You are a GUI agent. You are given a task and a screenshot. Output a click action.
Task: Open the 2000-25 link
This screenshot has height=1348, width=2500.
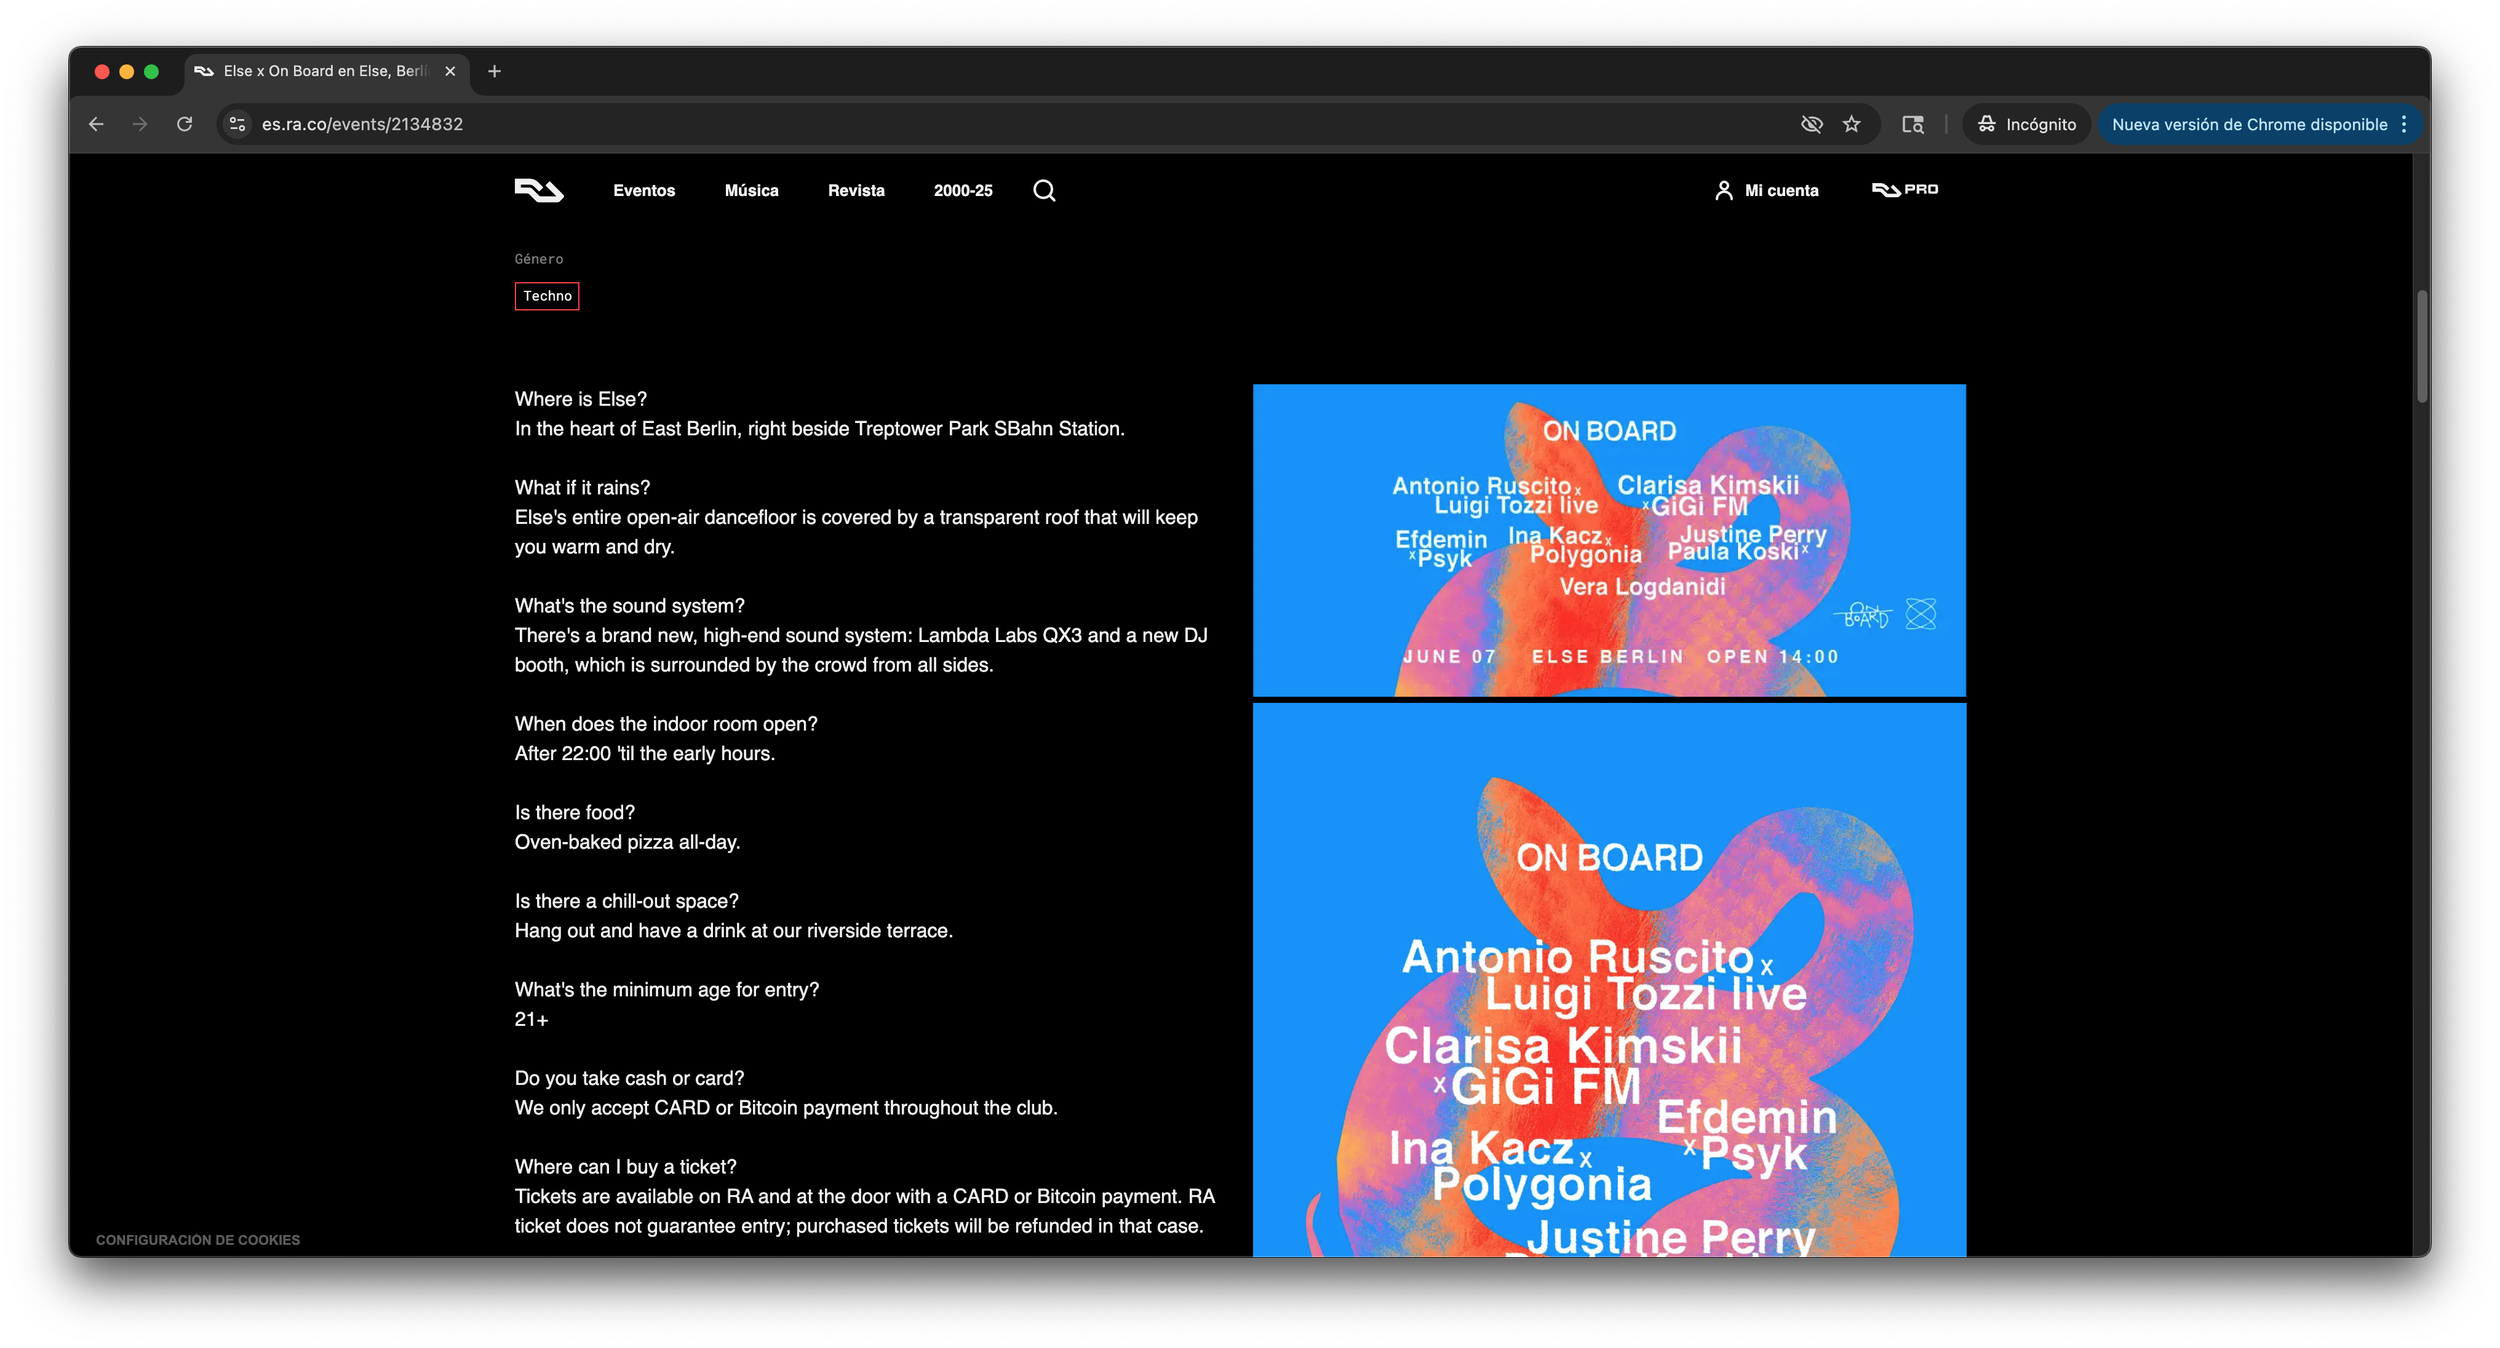click(x=963, y=190)
